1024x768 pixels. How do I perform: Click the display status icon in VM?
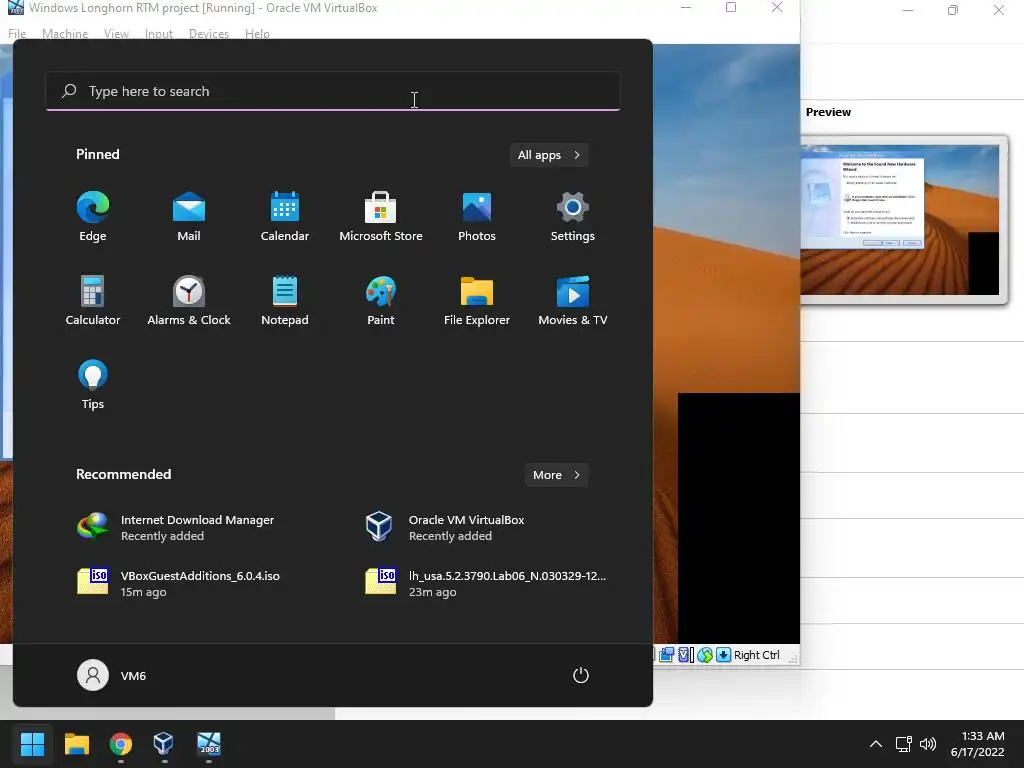coord(666,655)
